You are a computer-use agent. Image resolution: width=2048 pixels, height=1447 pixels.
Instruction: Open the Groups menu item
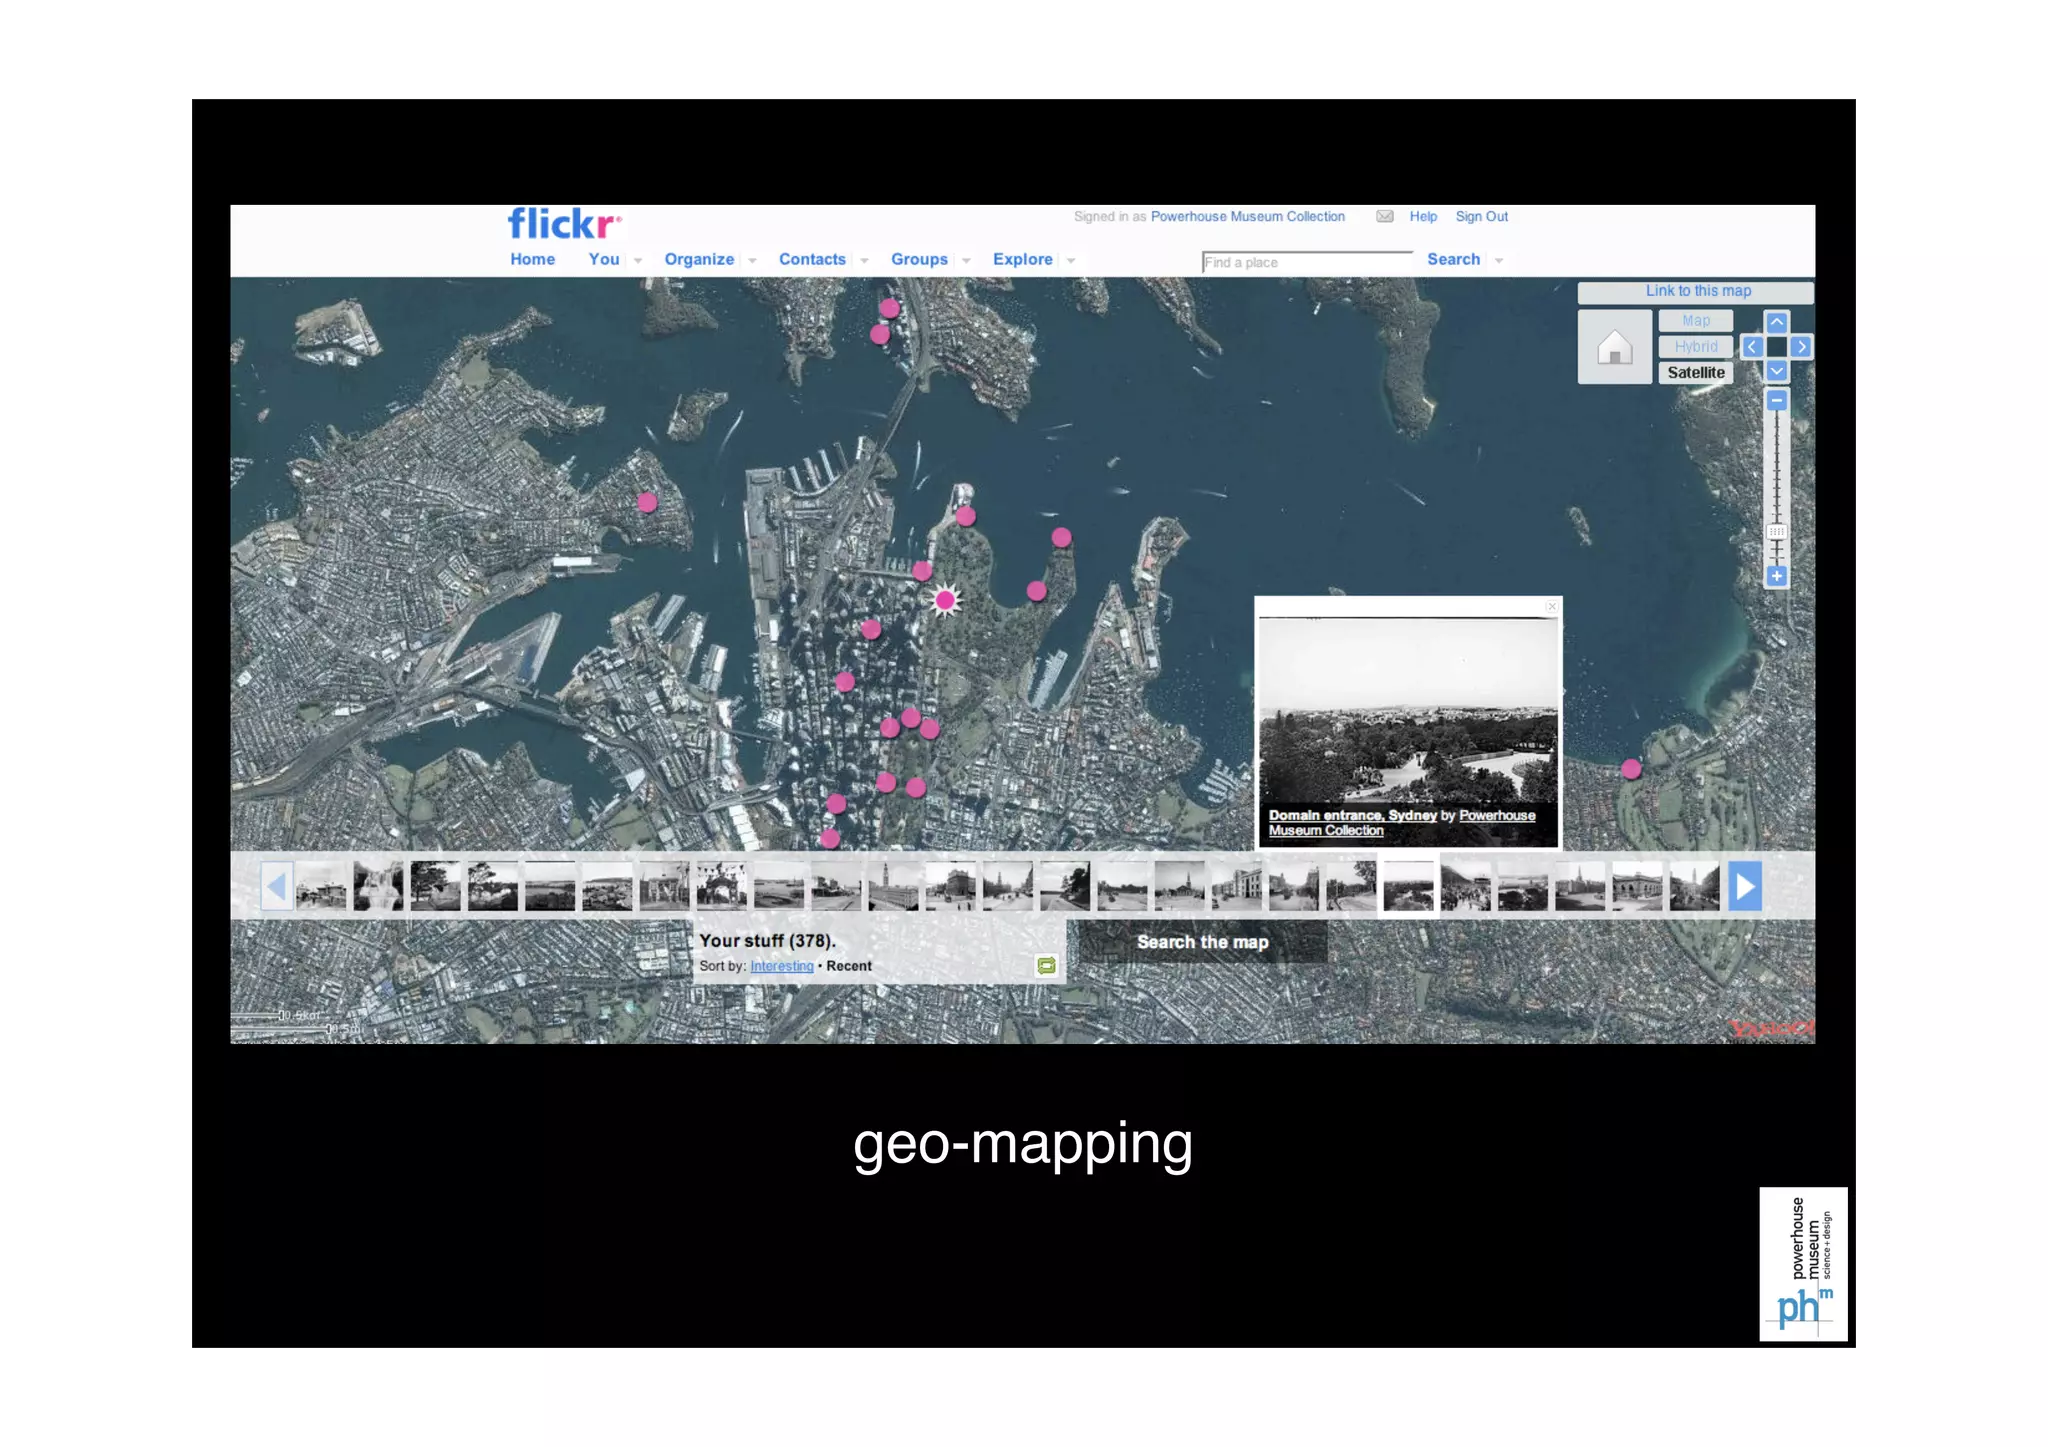click(x=919, y=259)
